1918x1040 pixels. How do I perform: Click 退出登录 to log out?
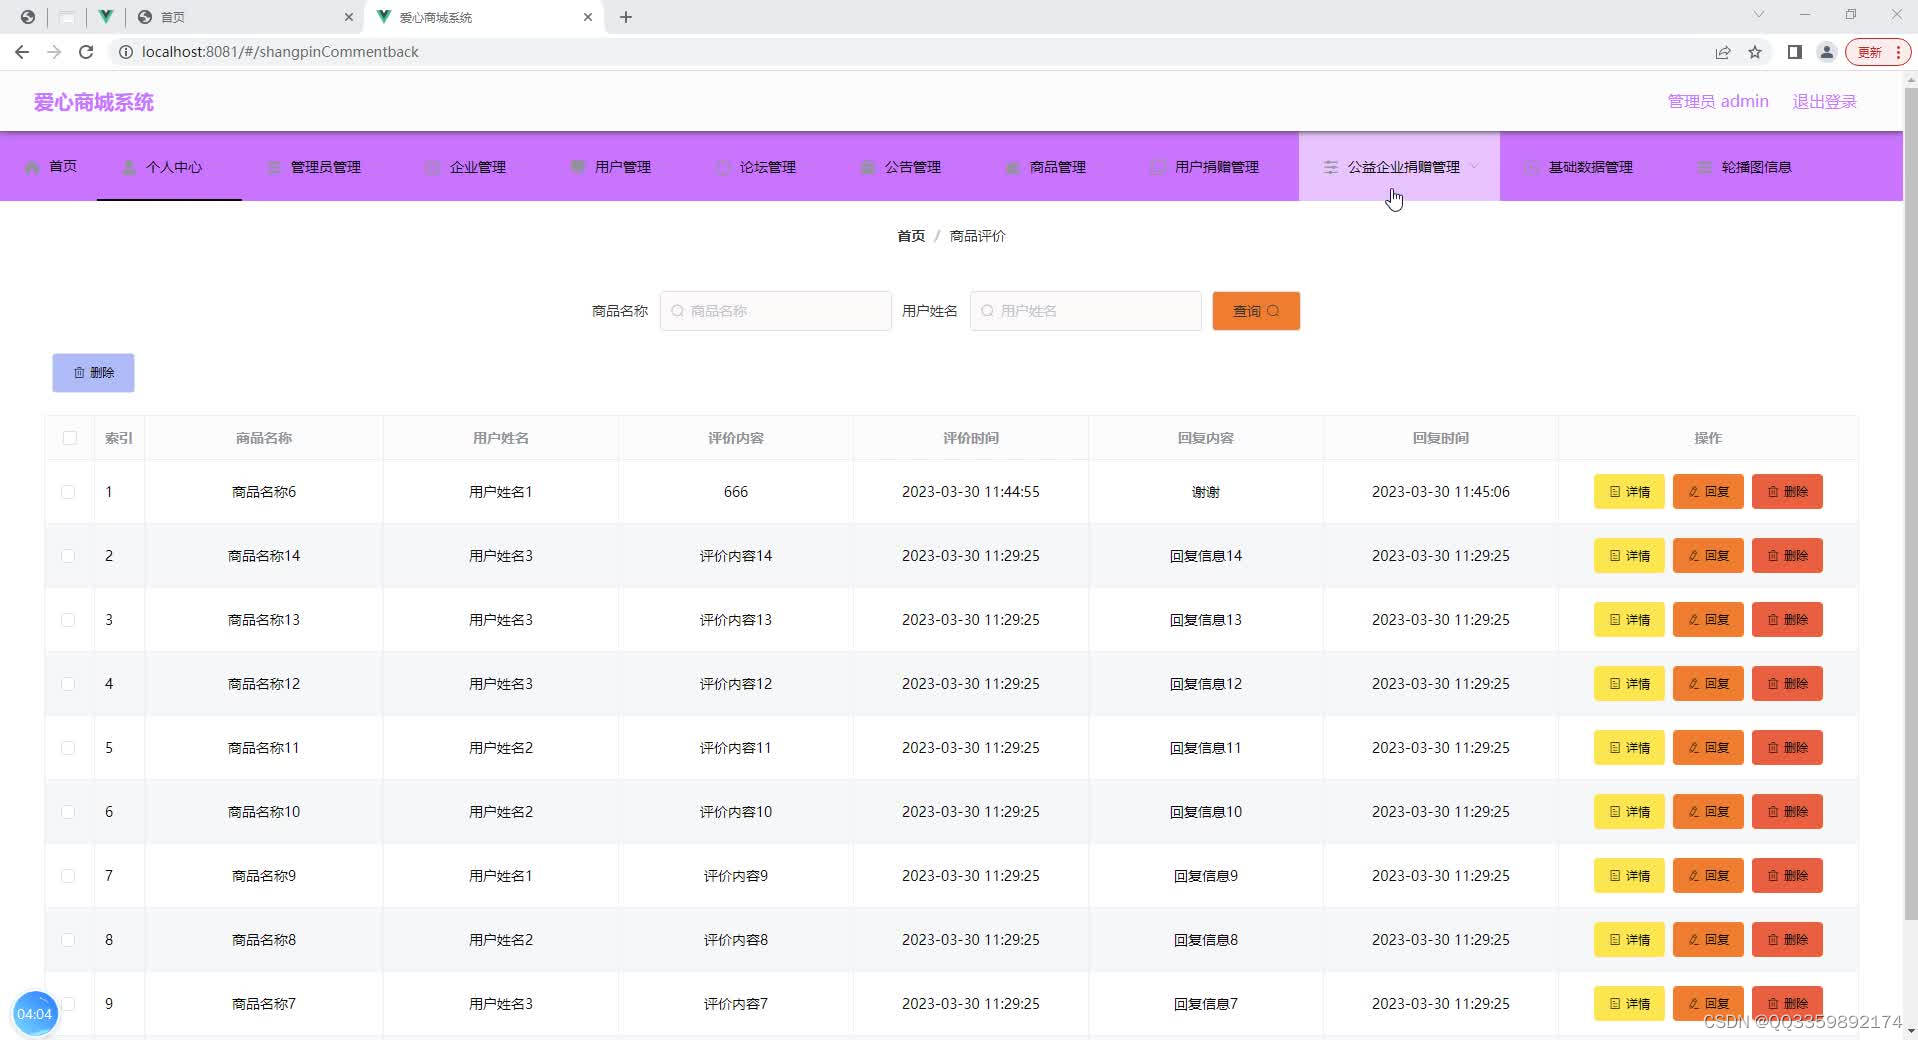(1824, 101)
